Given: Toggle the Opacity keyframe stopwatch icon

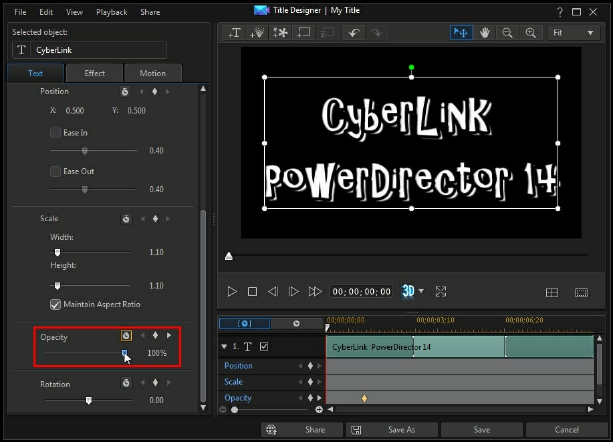Looking at the screenshot, I should tap(127, 336).
